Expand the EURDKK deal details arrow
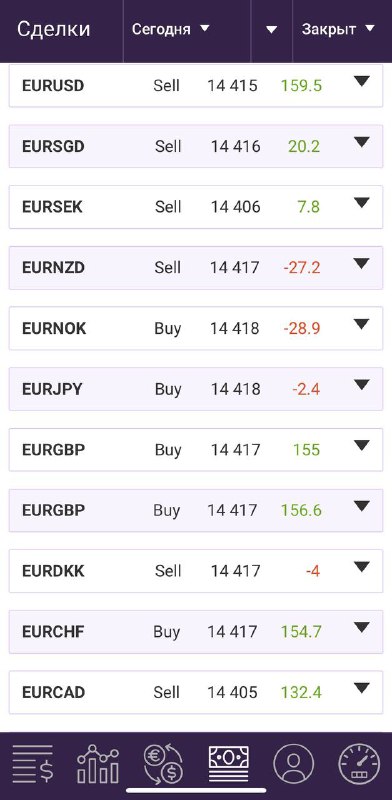 point(361,567)
